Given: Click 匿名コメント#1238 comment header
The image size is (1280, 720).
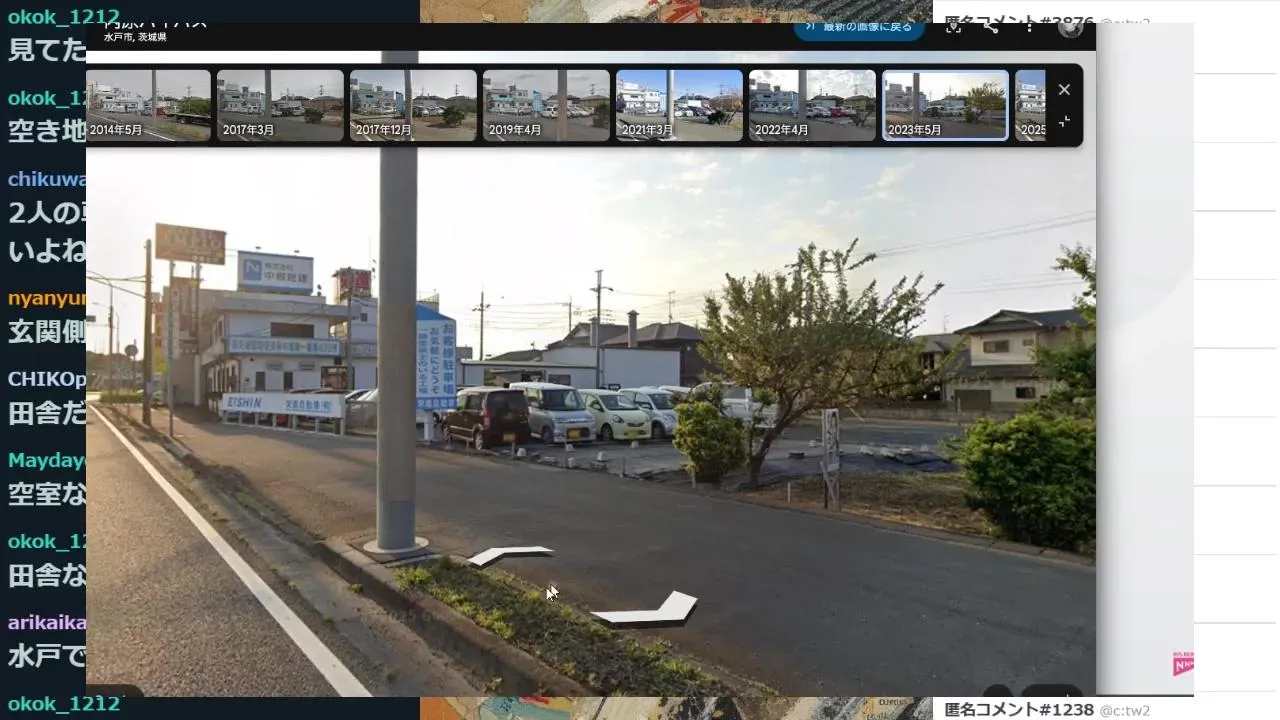Looking at the screenshot, I should pyautogui.click(x=1018, y=710).
